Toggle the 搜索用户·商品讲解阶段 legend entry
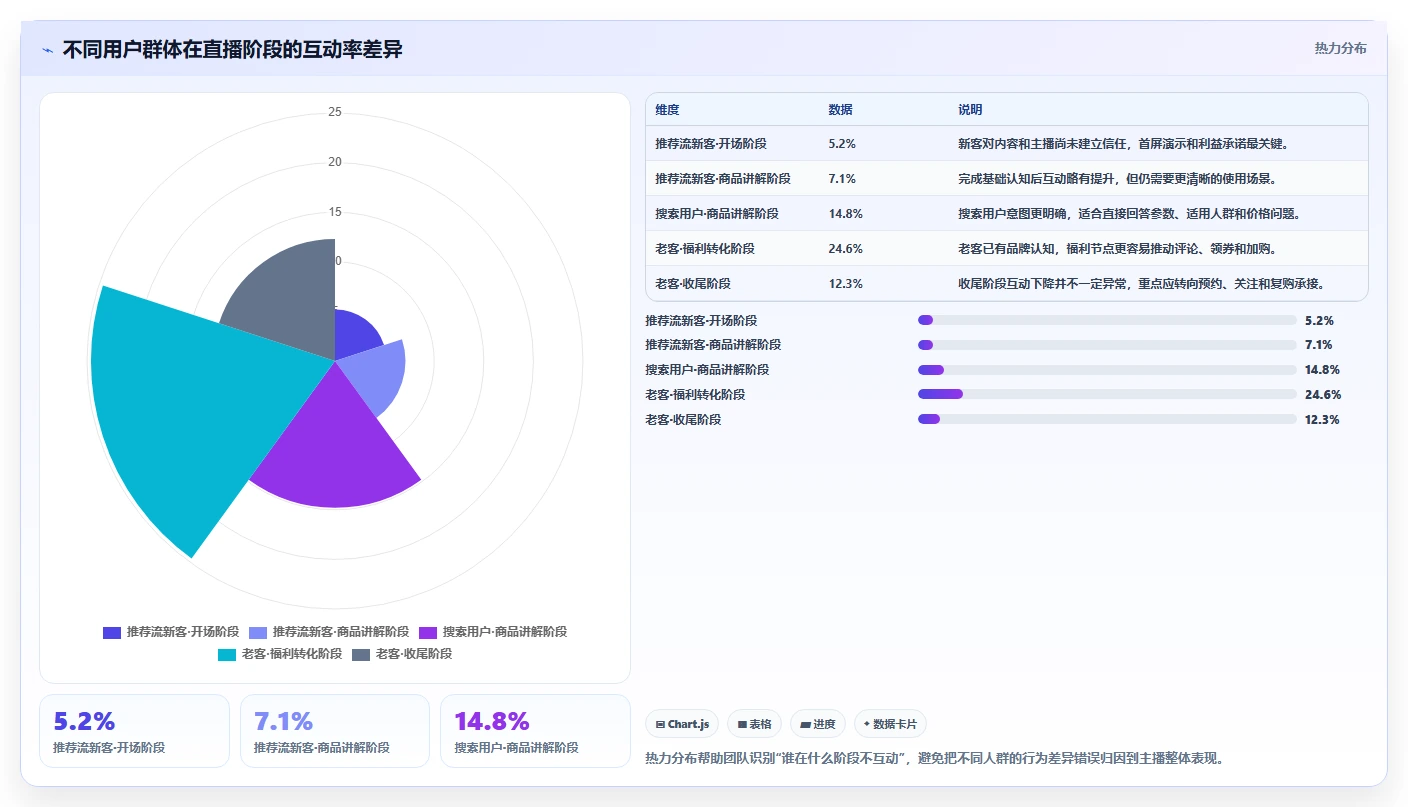Screen dimensions: 1408x807 (493, 632)
